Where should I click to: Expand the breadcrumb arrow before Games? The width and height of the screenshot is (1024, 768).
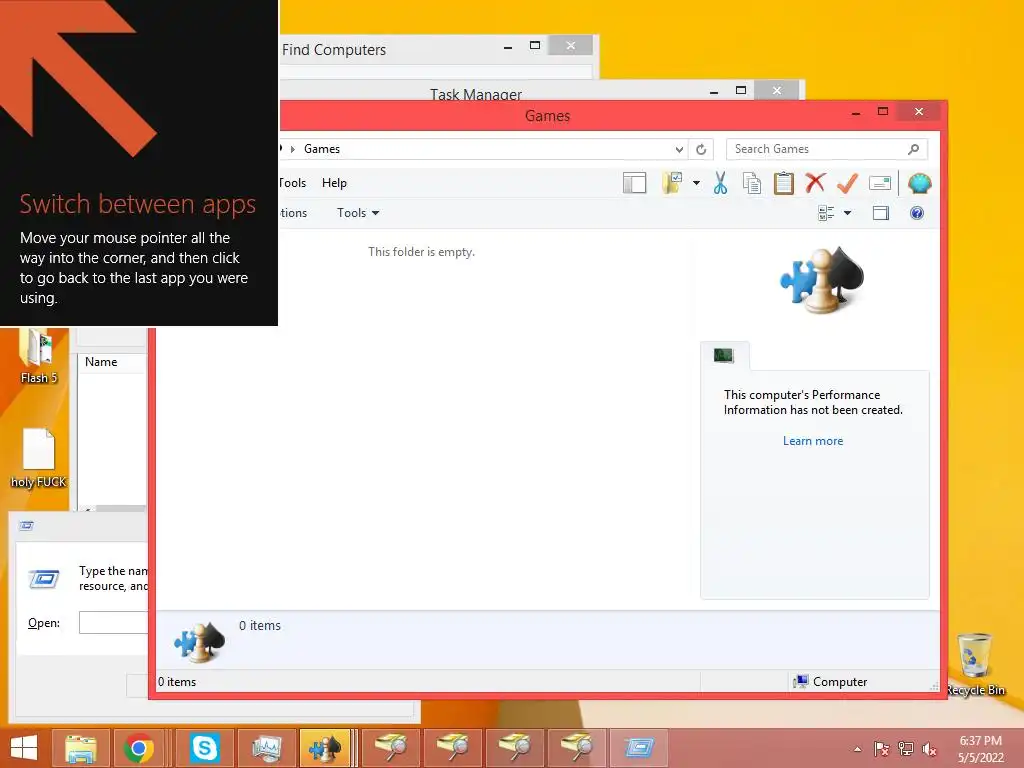293,149
